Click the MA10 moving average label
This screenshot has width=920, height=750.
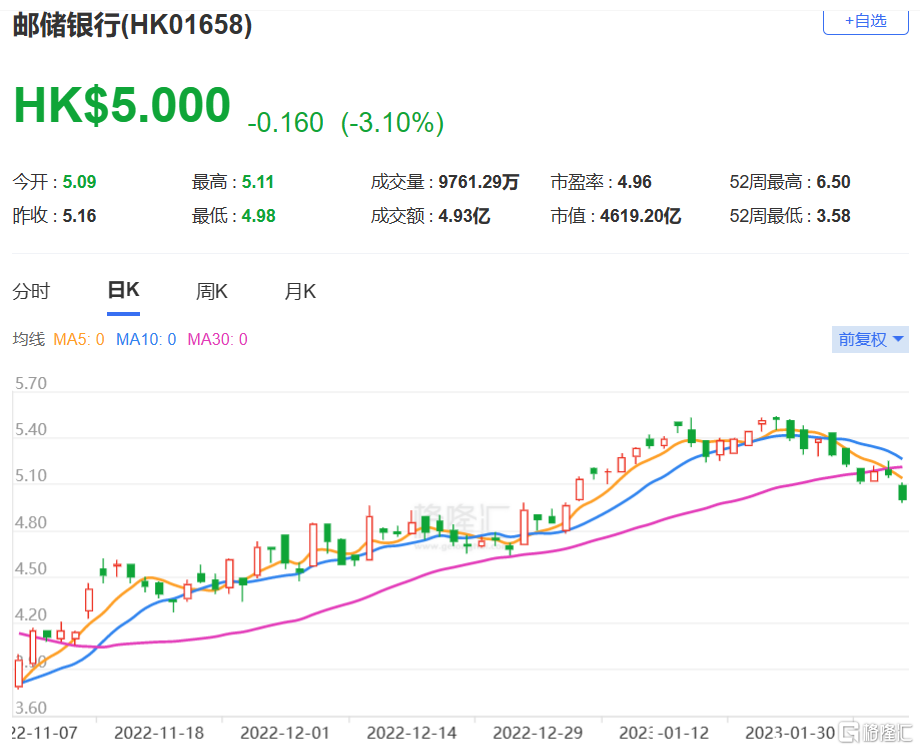[x=146, y=340]
